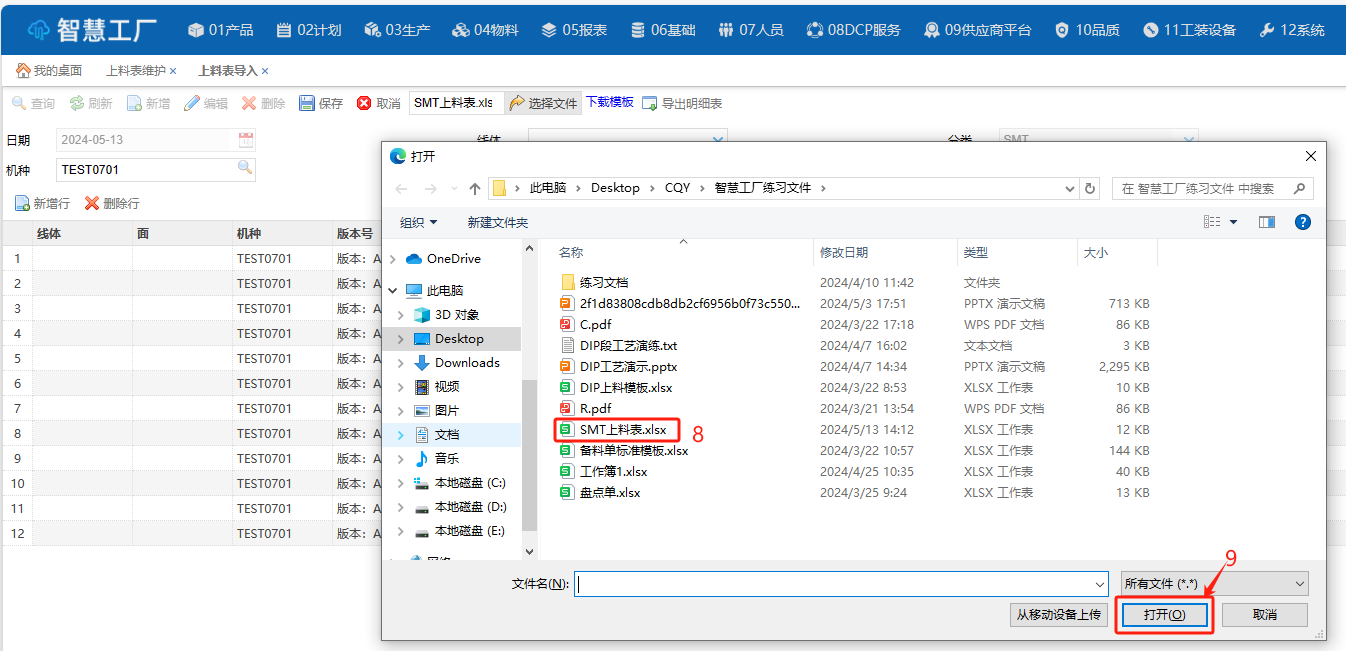Click the Add Row (新增行) icon

click(x=22, y=204)
